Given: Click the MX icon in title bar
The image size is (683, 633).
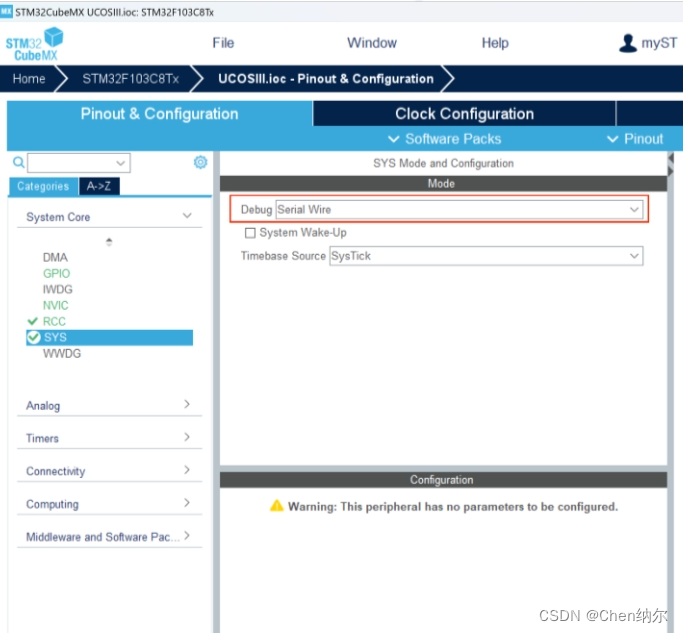Looking at the screenshot, I should coord(6,11).
